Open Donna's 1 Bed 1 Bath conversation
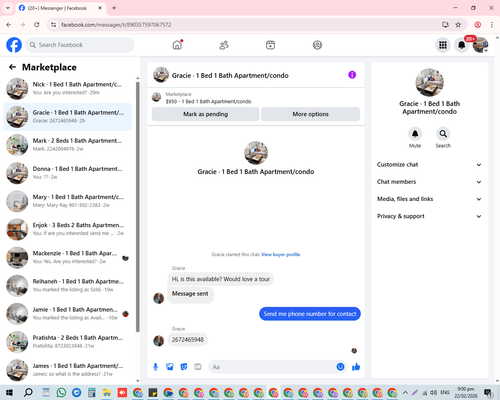The height and width of the screenshot is (400, 500). pos(67,173)
